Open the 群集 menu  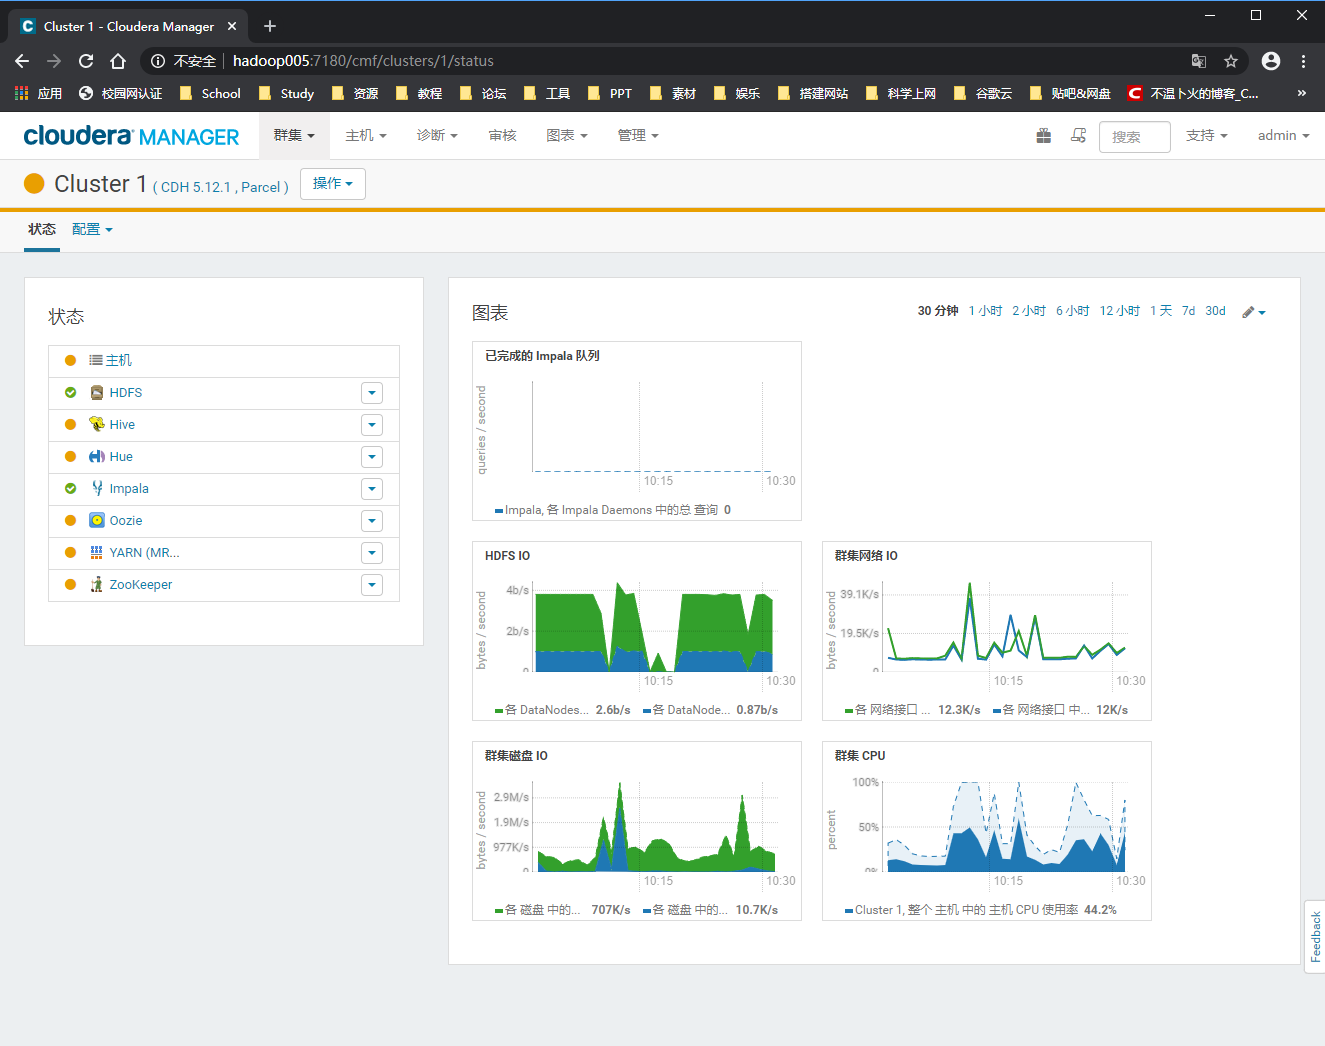(294, 135)
